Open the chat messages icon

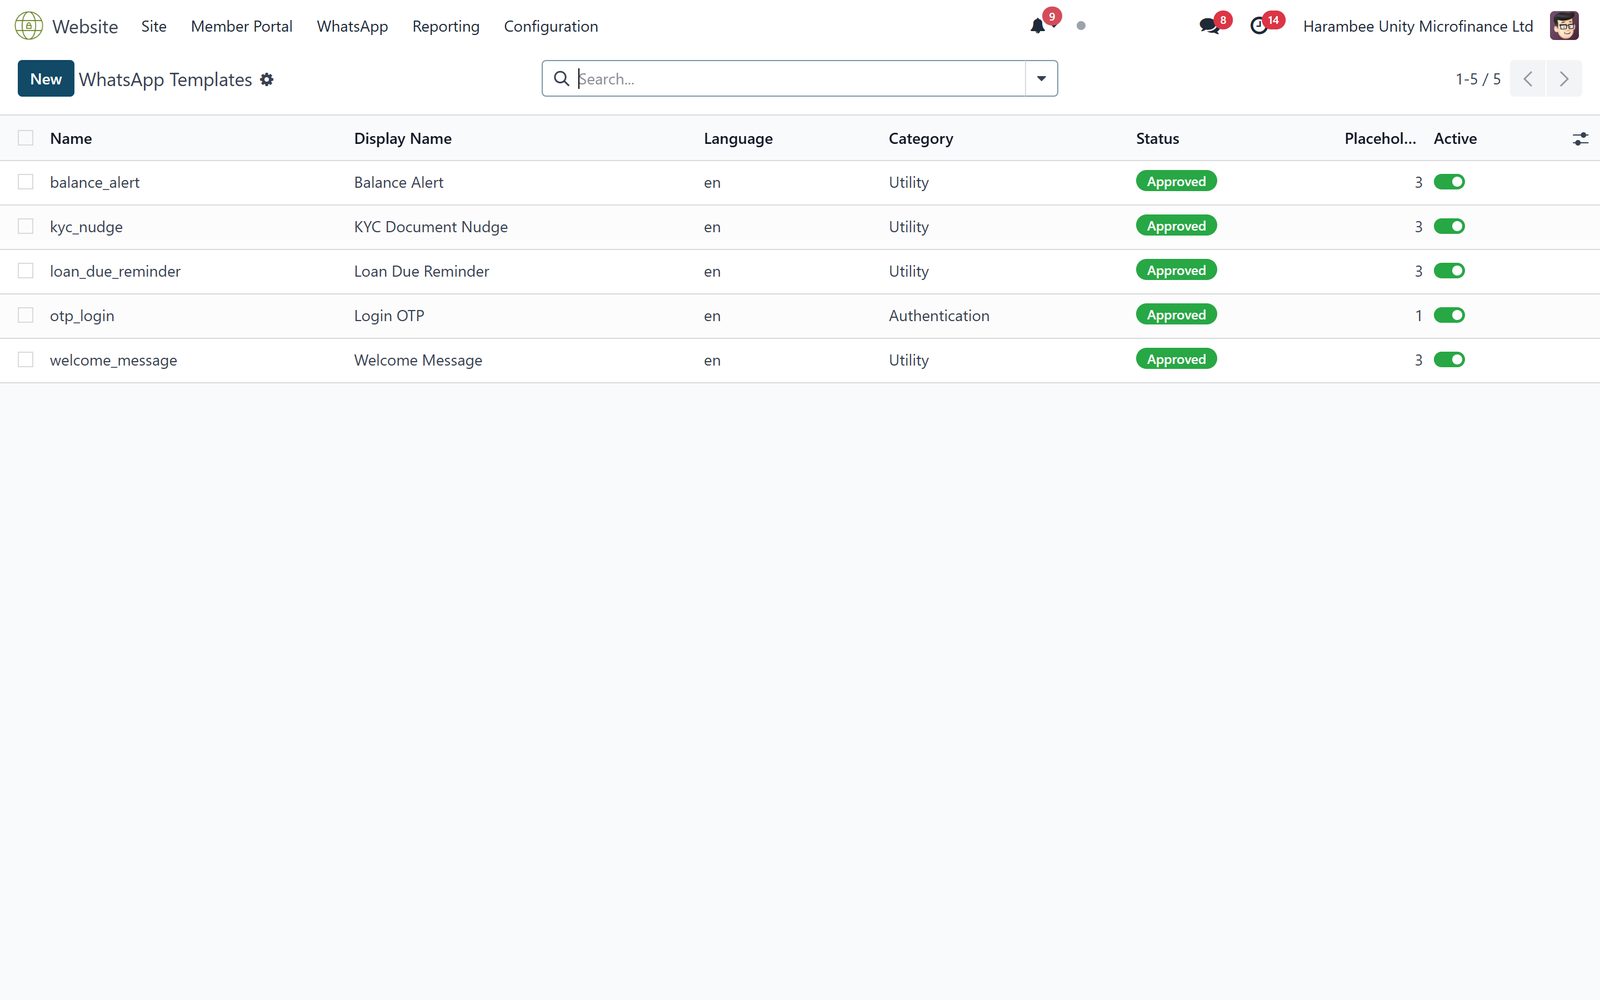(1209, 26)
